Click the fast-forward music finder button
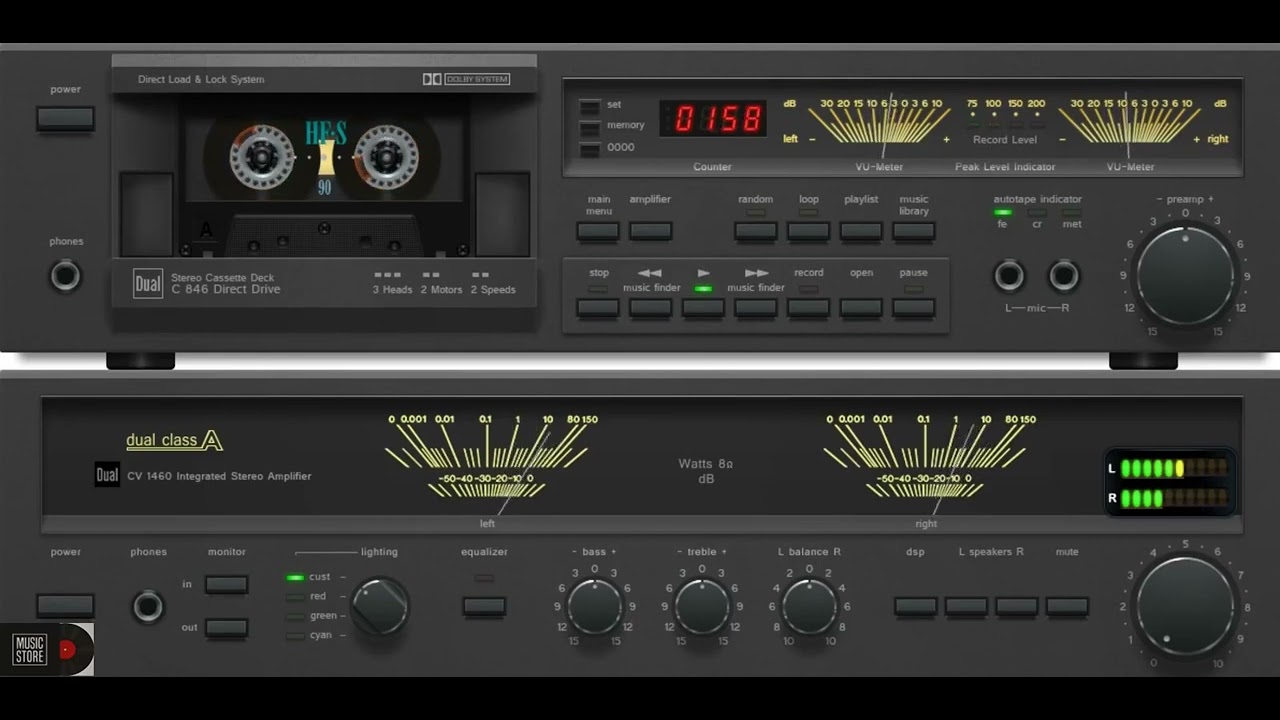 [756, 307]
